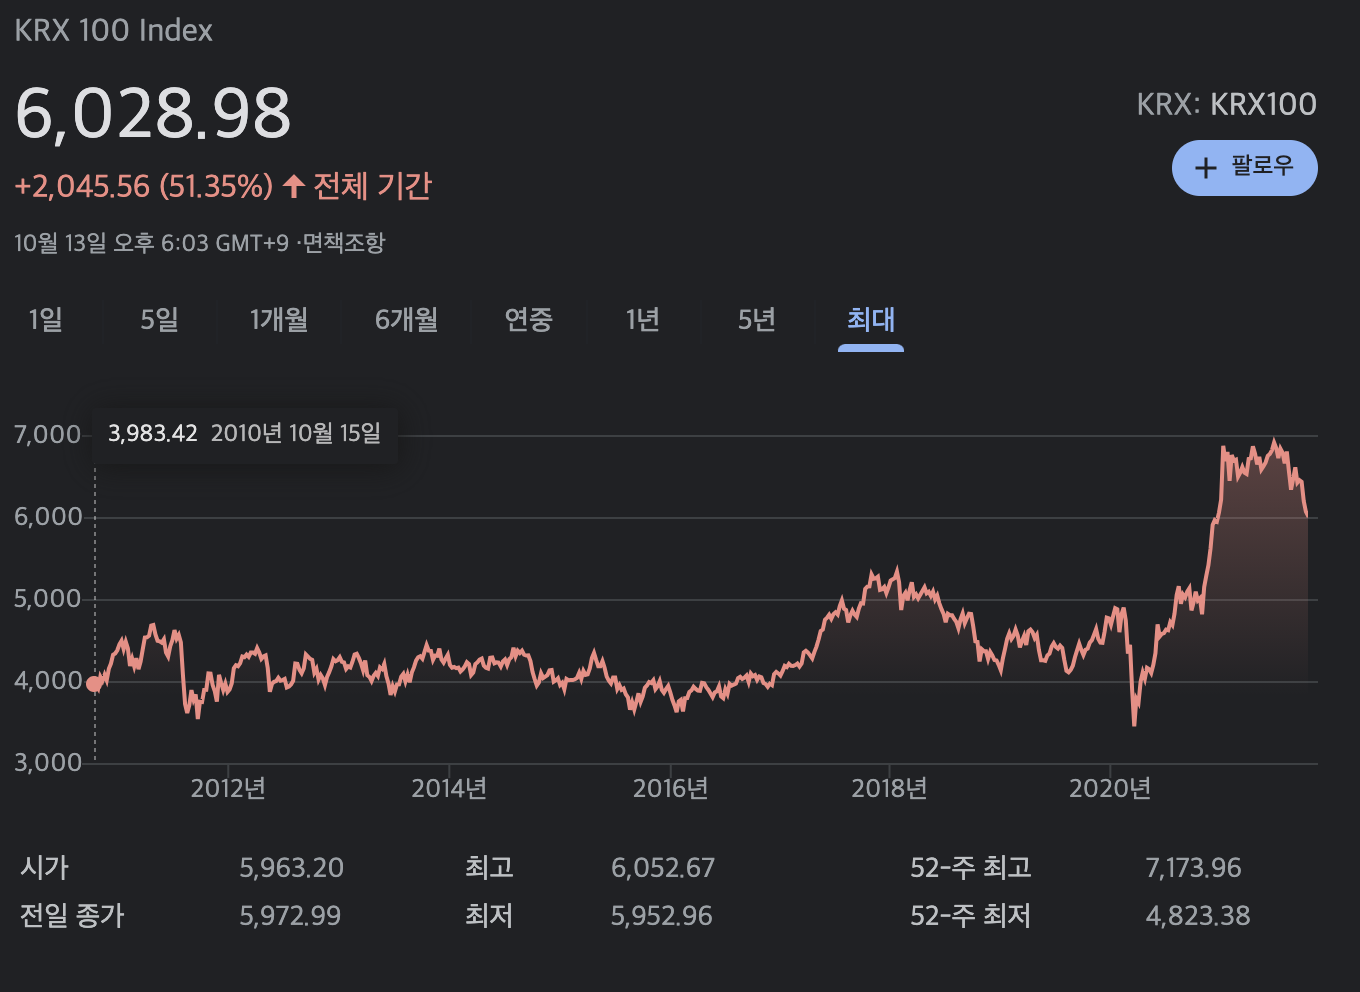
Task: Select the 6,028.98 index value
Action: (x=153, y=113)
